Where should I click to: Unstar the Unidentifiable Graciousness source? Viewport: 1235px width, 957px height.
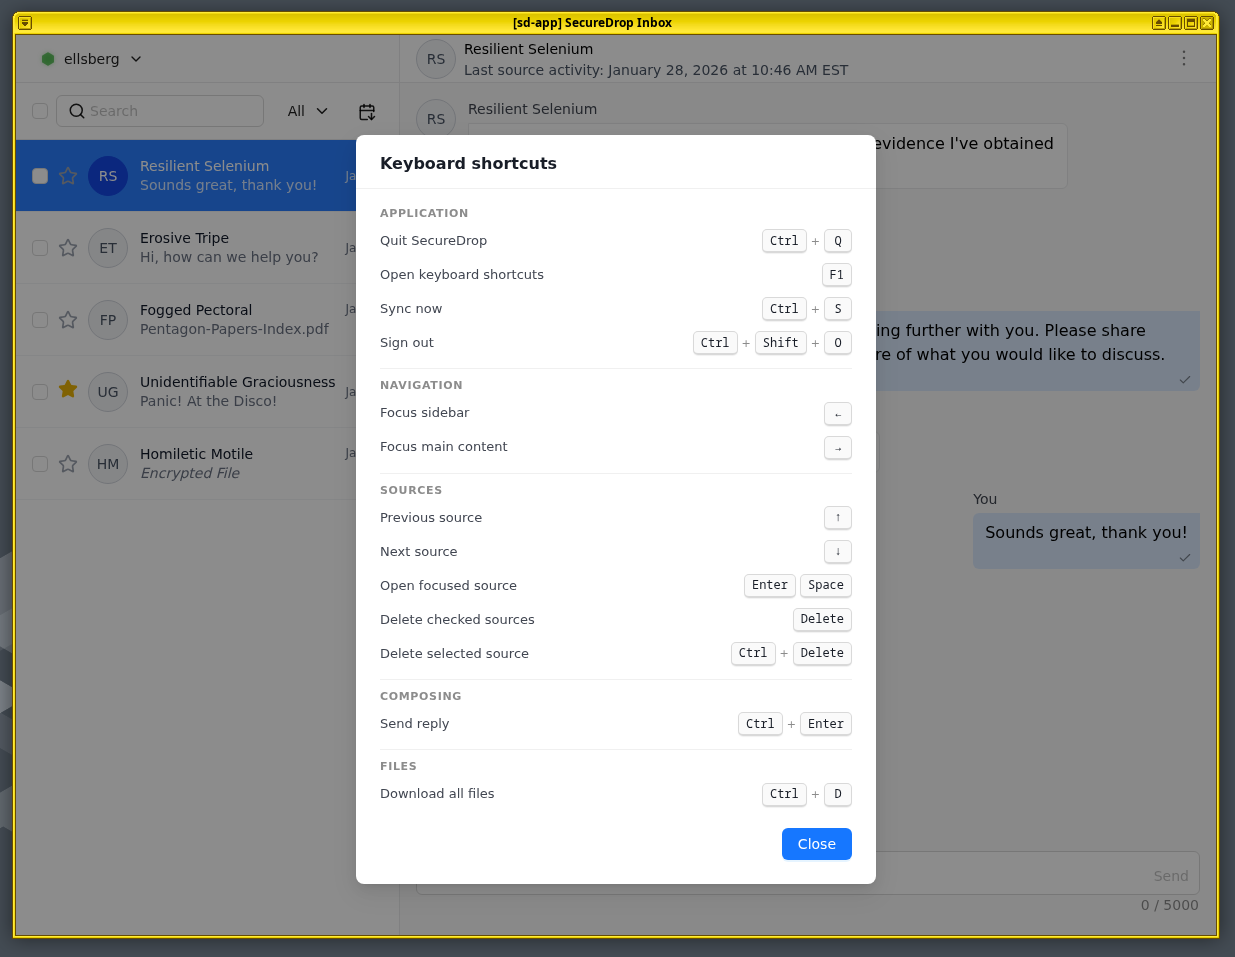tap(67, 392)
